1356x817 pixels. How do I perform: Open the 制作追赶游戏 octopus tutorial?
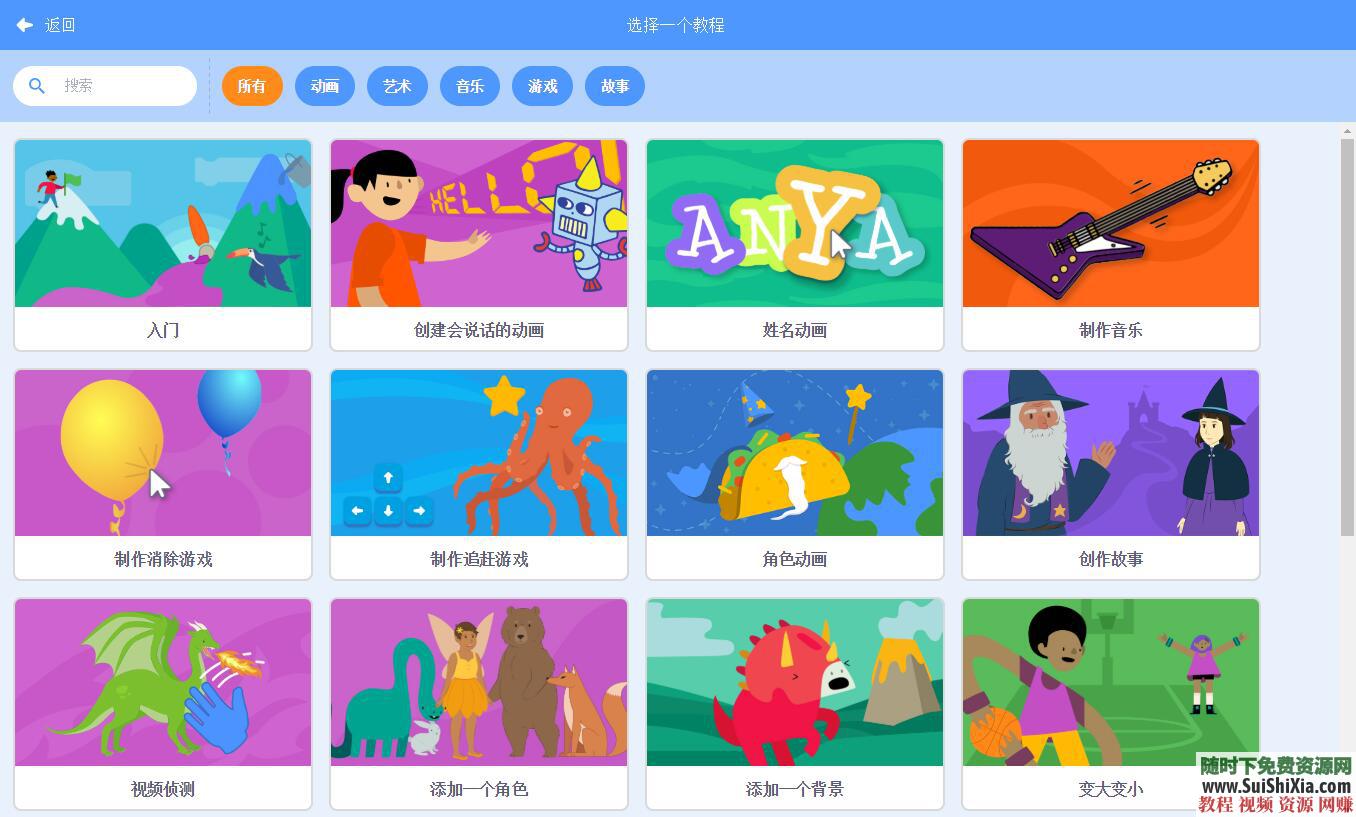(479, 474)
